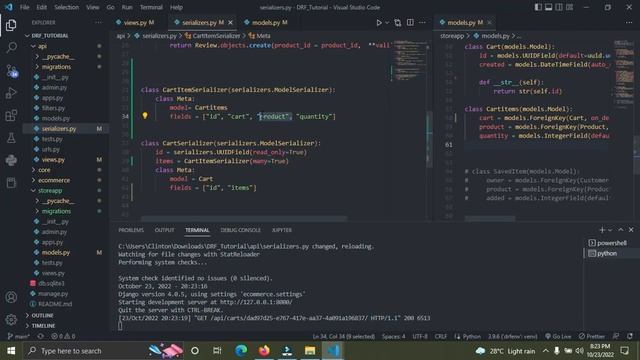The width and height of the screenshot is (640, 360).
Task: Change indentation via Spaces: 4
Action: [x=393, y=336]
